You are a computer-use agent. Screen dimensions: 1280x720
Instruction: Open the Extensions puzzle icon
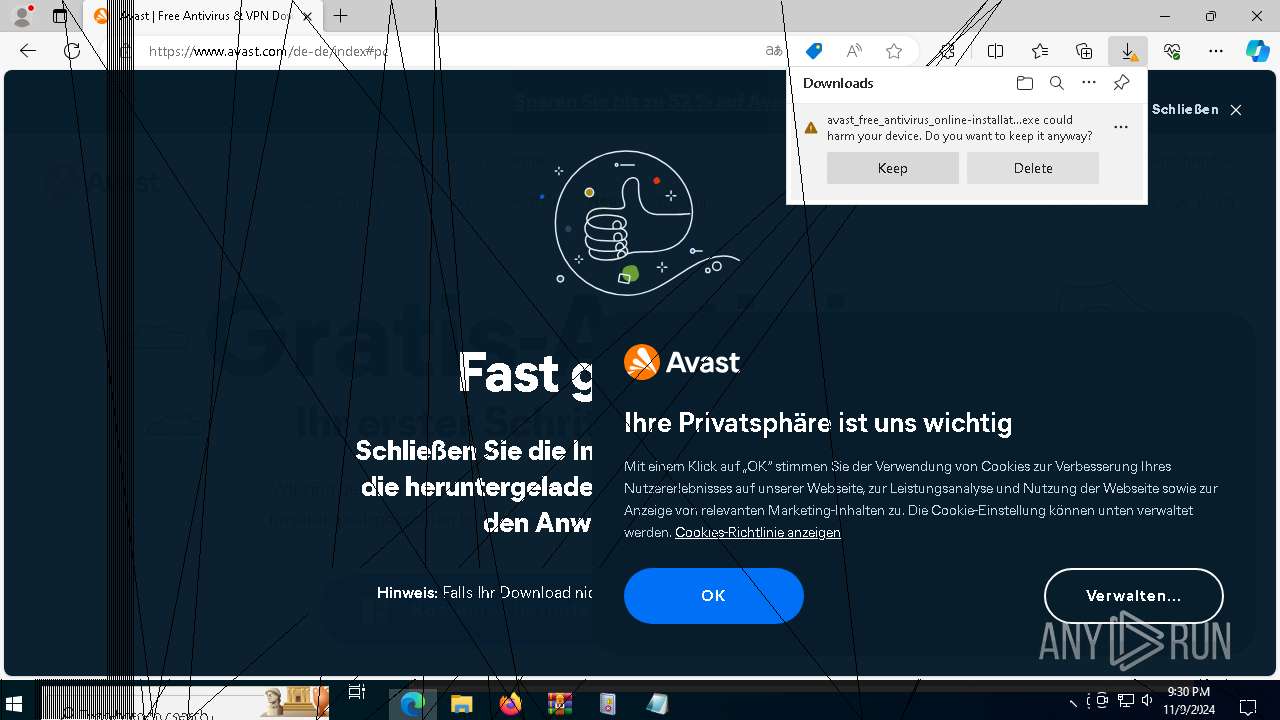(948, 51)
